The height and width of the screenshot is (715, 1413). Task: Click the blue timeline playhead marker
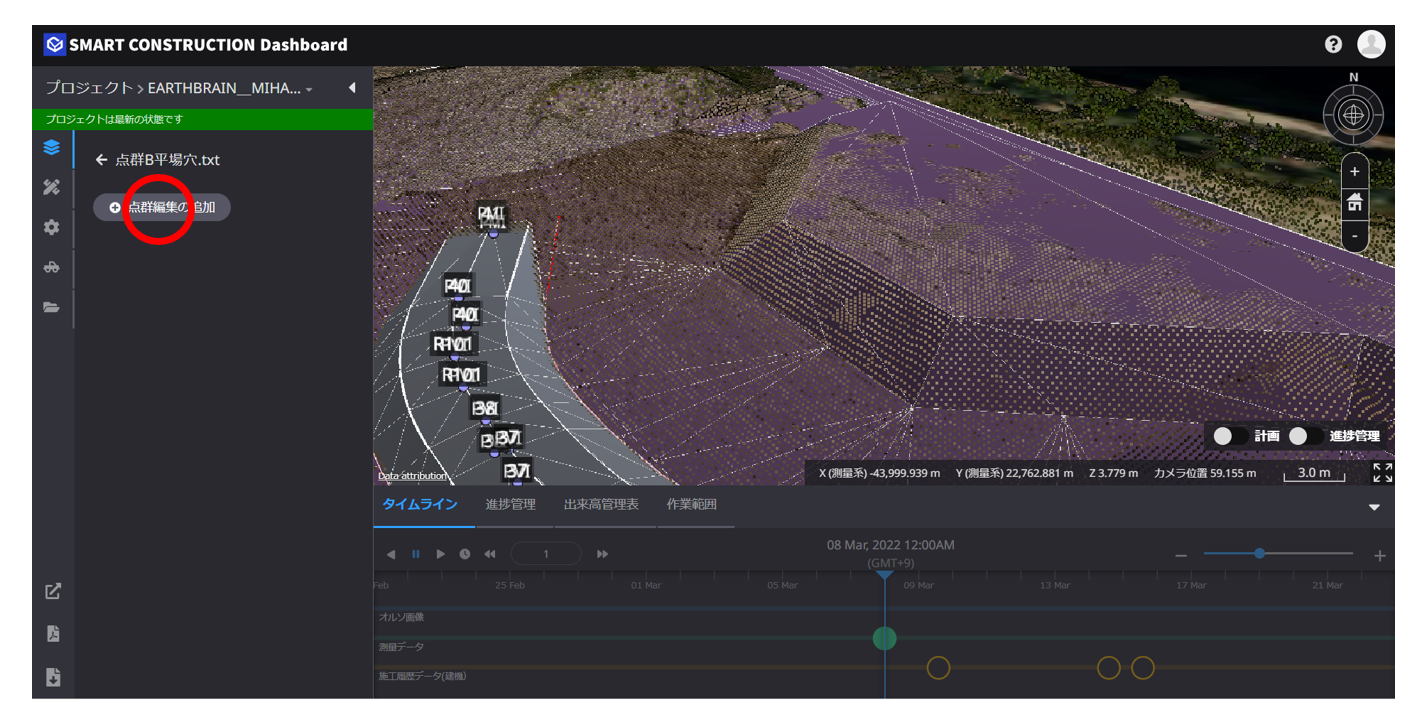pos(884,575)
